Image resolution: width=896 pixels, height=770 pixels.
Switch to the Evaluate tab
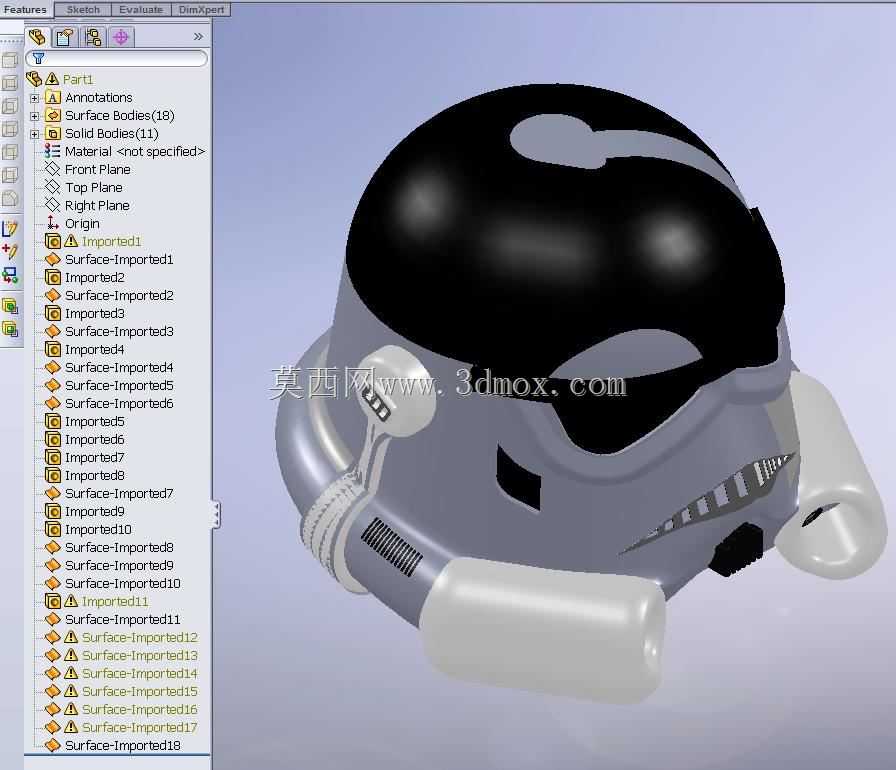(141, 10)
